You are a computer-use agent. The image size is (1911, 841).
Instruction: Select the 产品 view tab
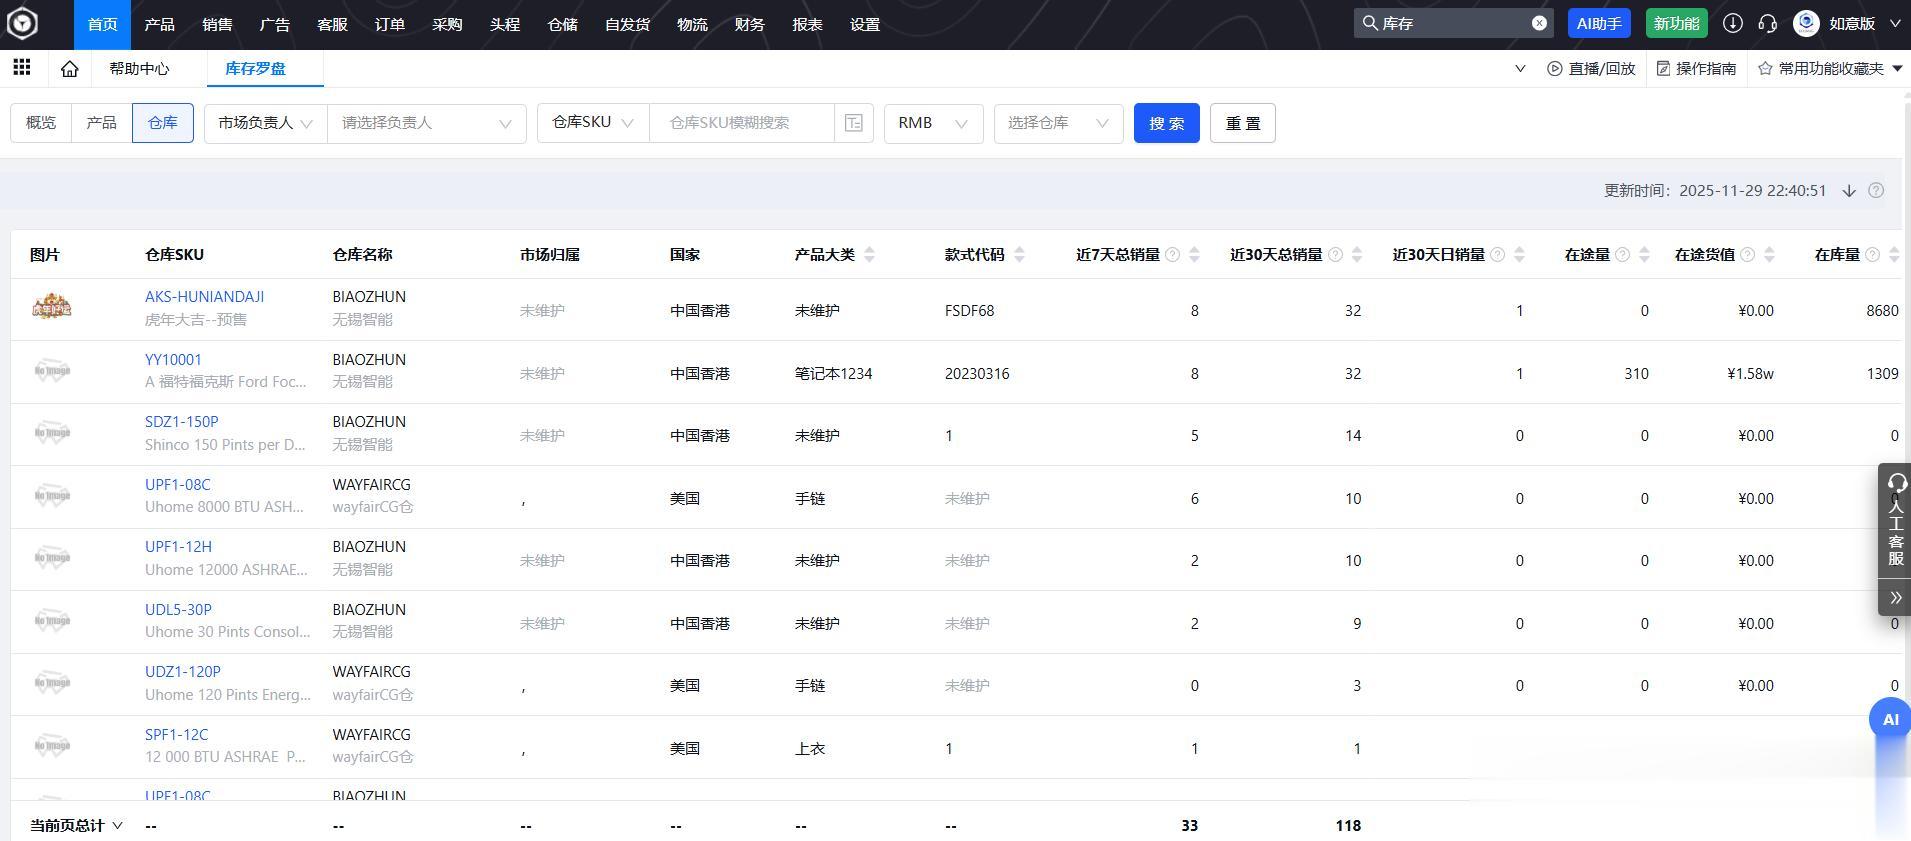coord(101,123)
